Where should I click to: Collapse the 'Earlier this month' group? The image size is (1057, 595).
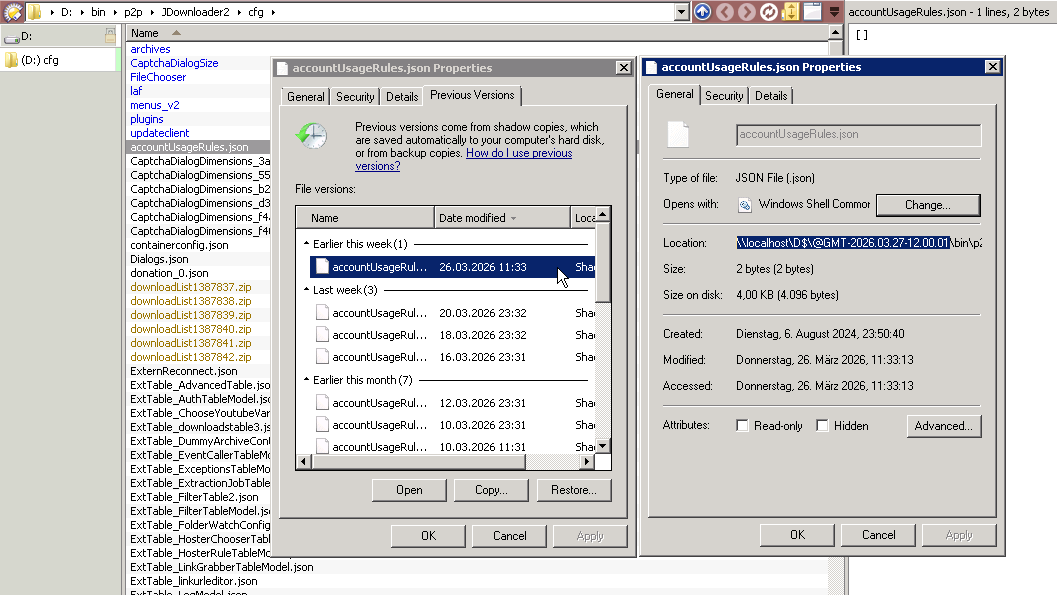pos(306,380)
